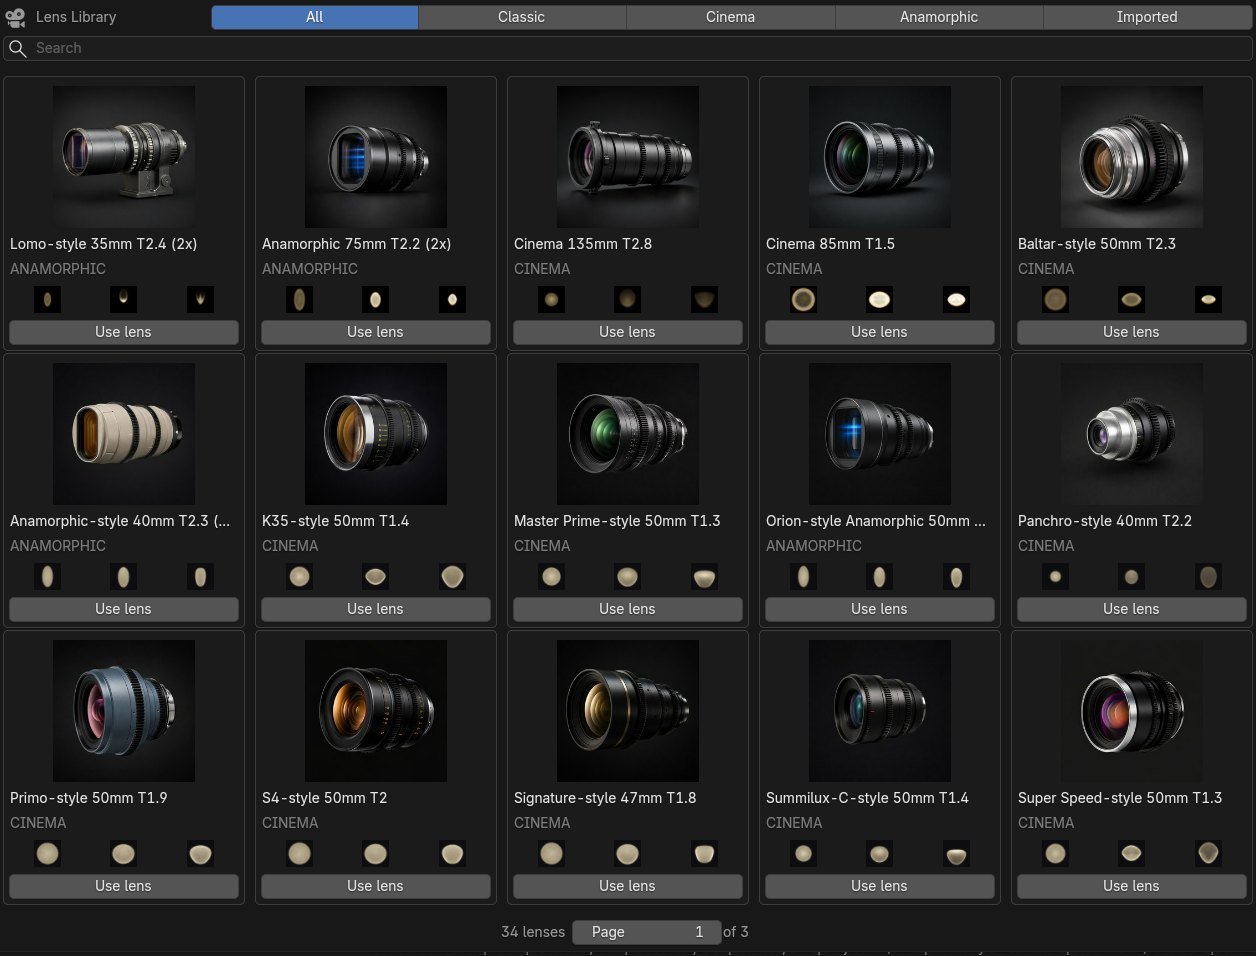
Task: Click the Master Prime-style 50mm T1.3 title
Action: point(617,521)
